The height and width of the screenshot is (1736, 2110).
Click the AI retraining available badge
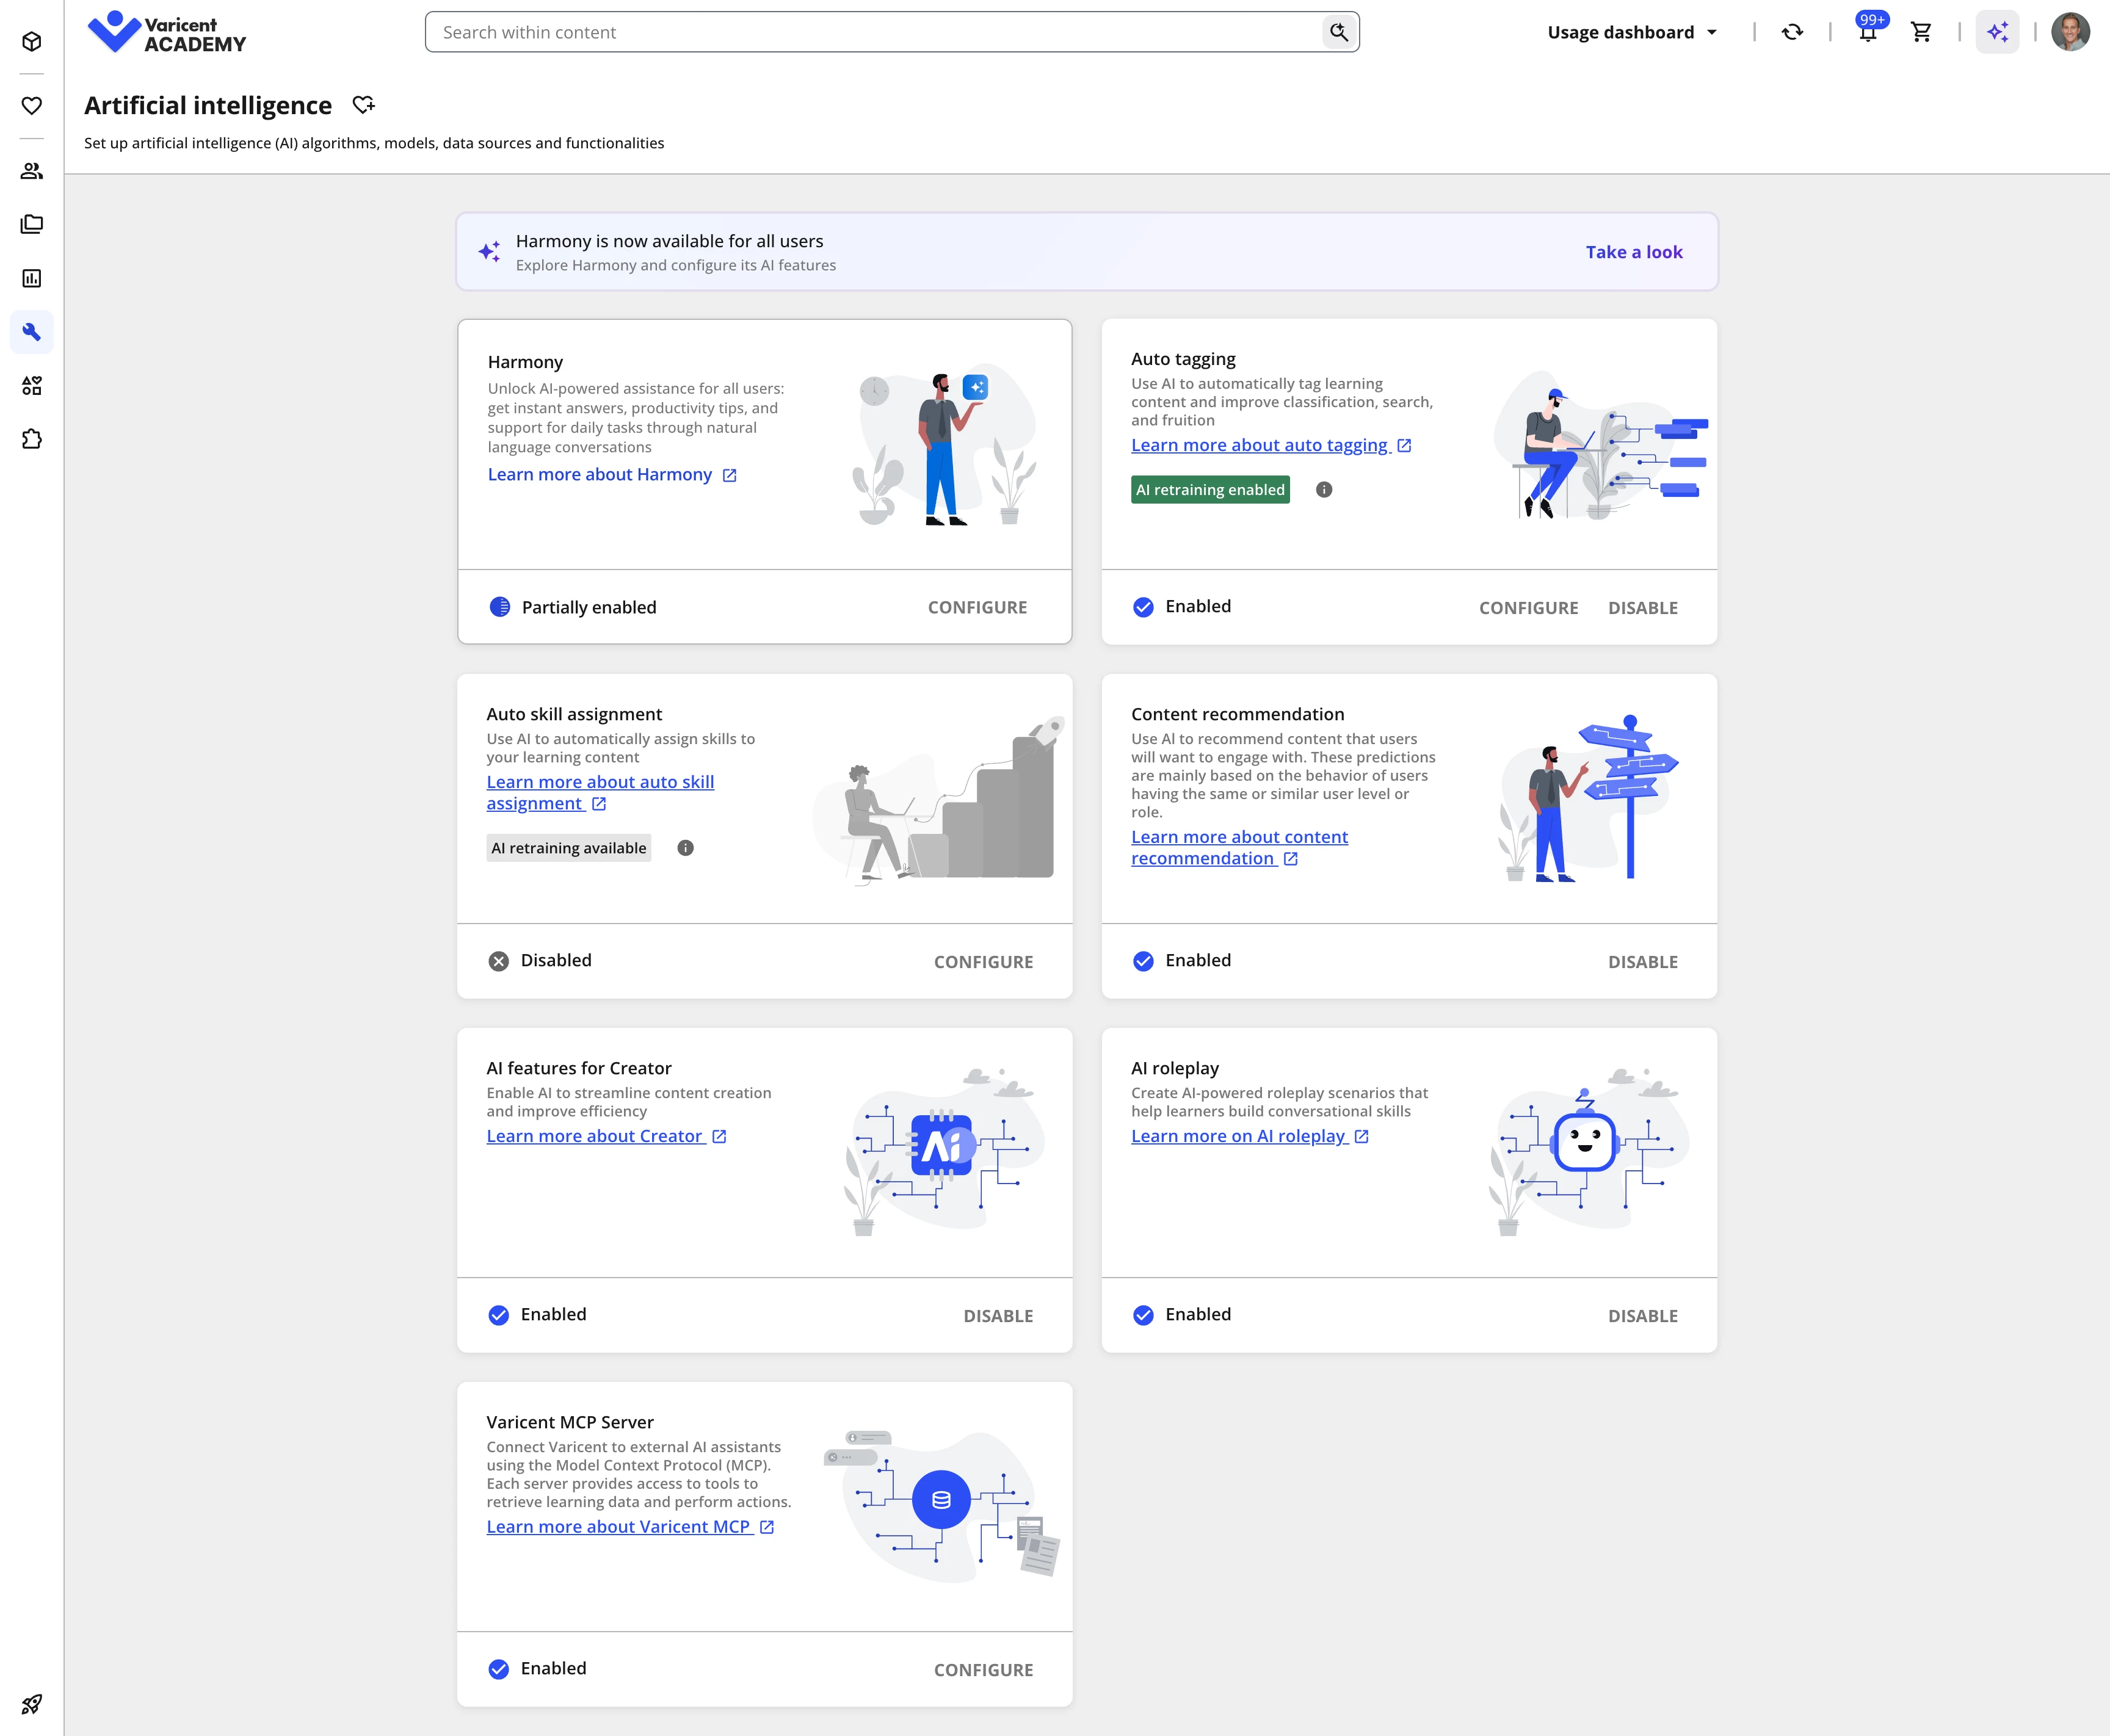[568, 848]
